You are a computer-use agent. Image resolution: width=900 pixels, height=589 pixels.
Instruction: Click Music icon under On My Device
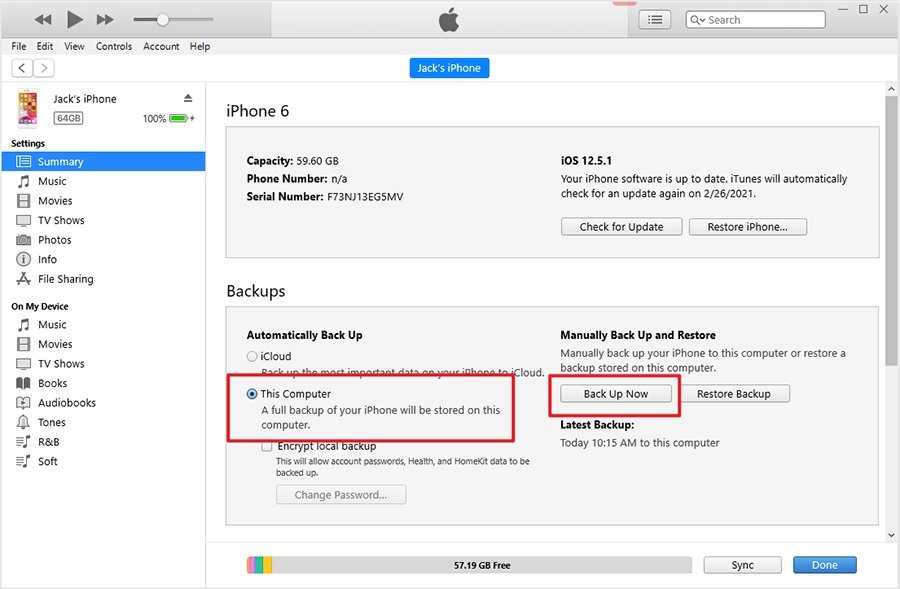[23, 325]
